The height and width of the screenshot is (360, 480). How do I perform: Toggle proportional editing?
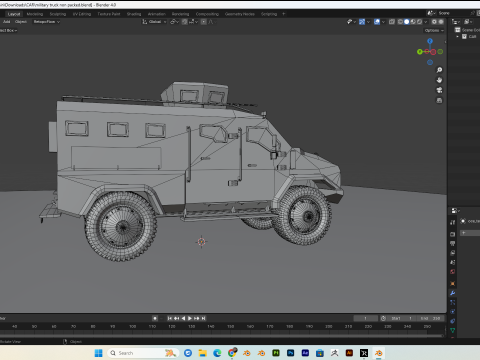(203, 22)
